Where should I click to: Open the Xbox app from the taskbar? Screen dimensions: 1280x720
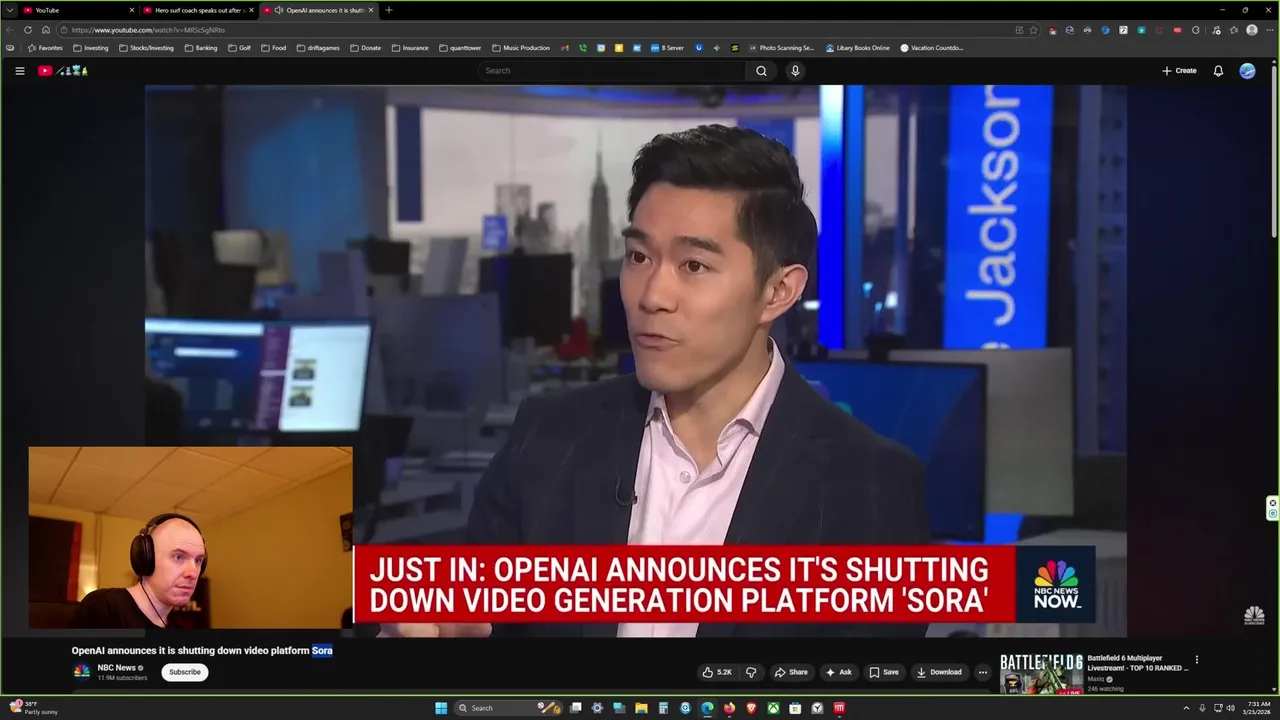(x=773, y=708)
